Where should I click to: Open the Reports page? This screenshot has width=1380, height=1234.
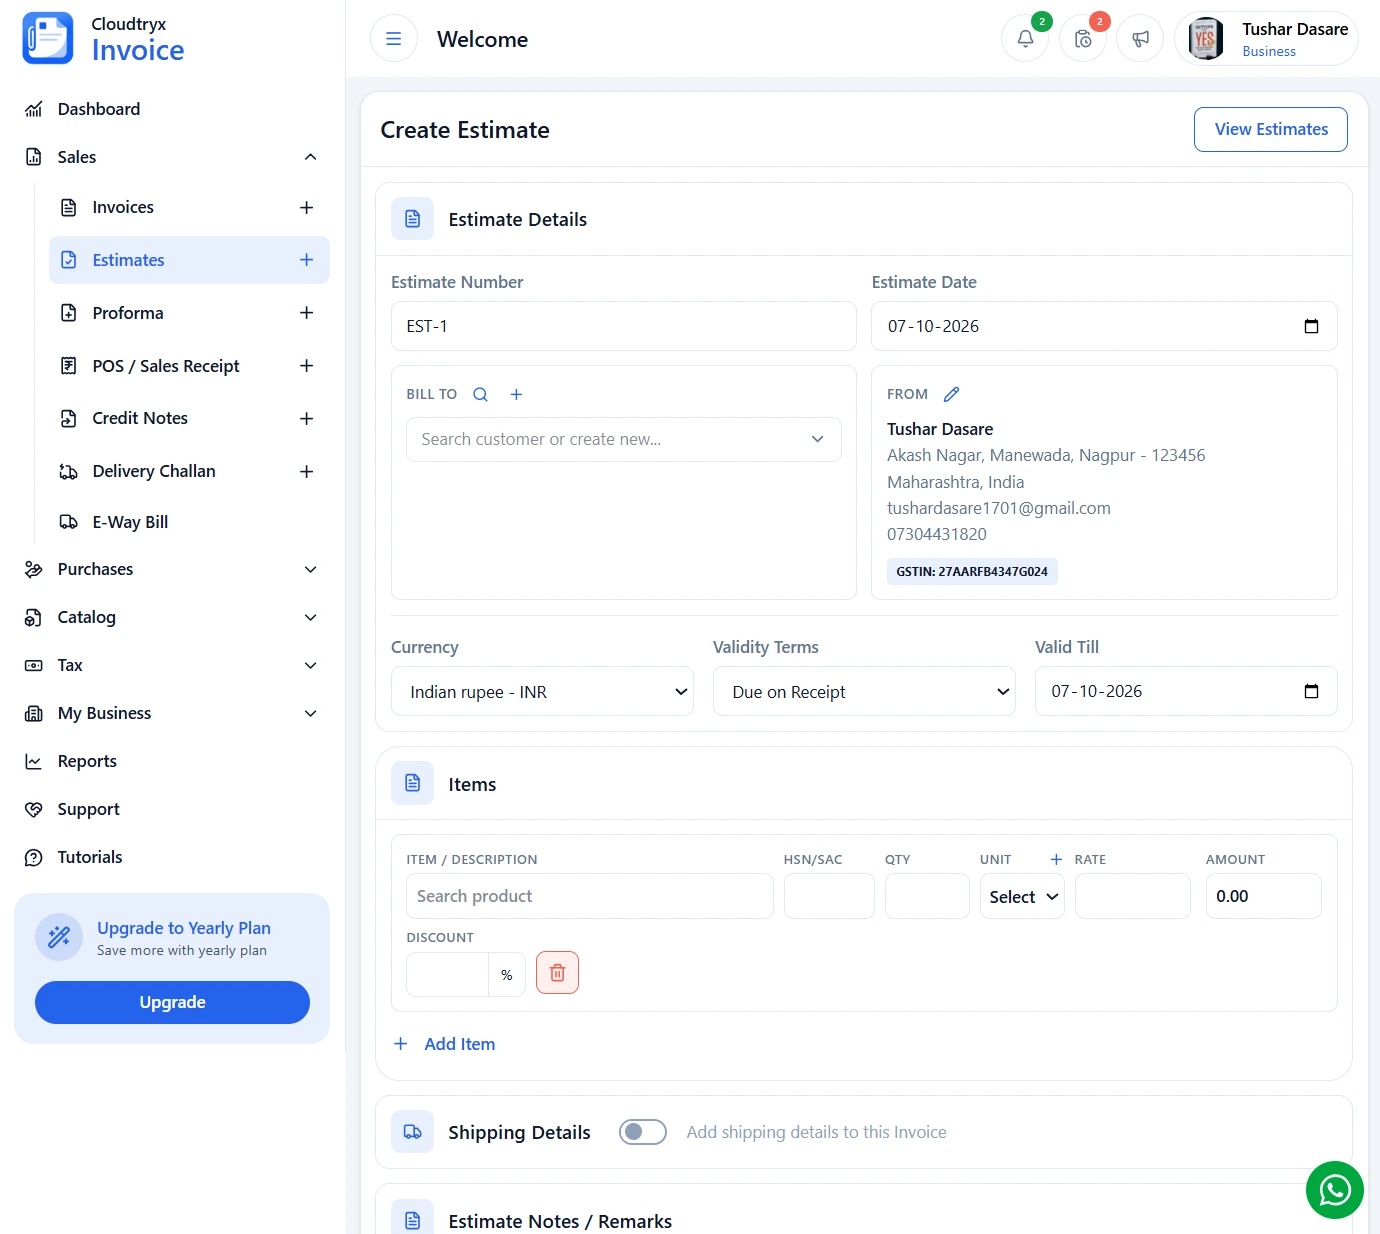[87, 761]
